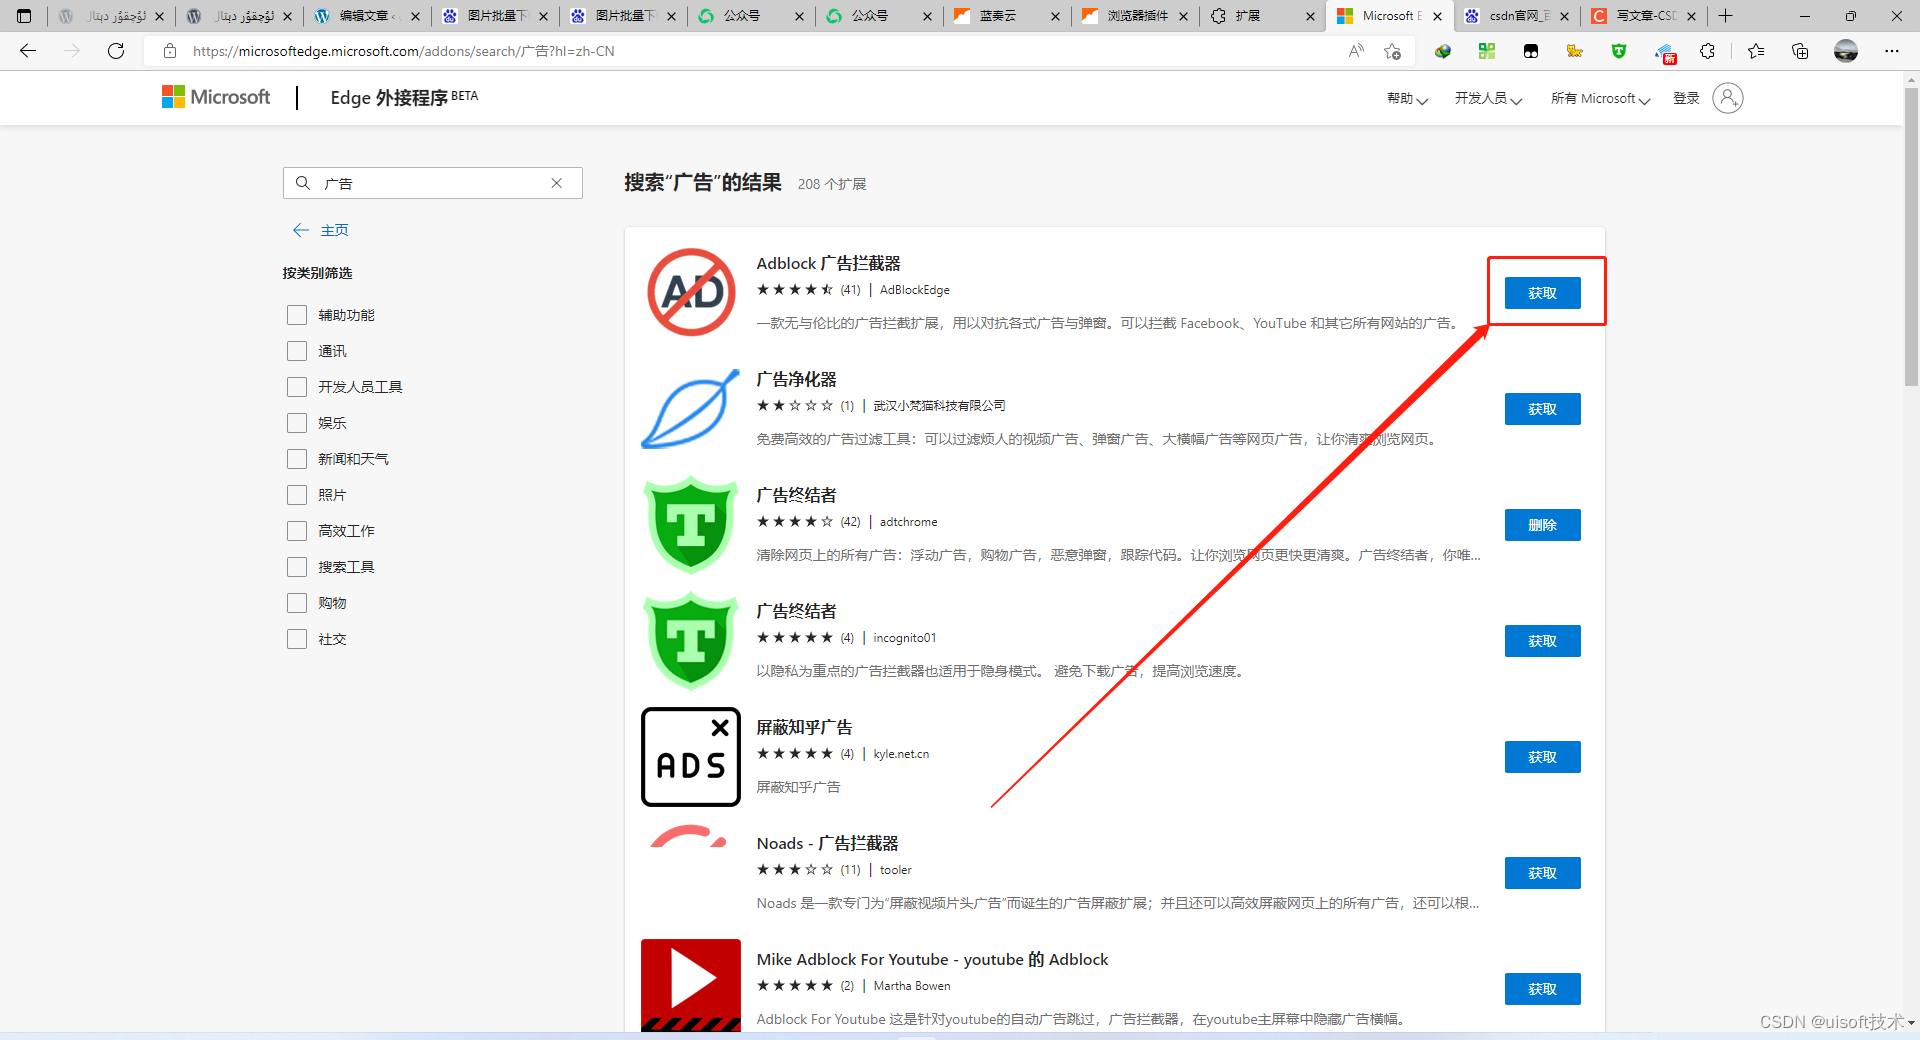Click the 广告 search input field

click(x=432, y=183)
